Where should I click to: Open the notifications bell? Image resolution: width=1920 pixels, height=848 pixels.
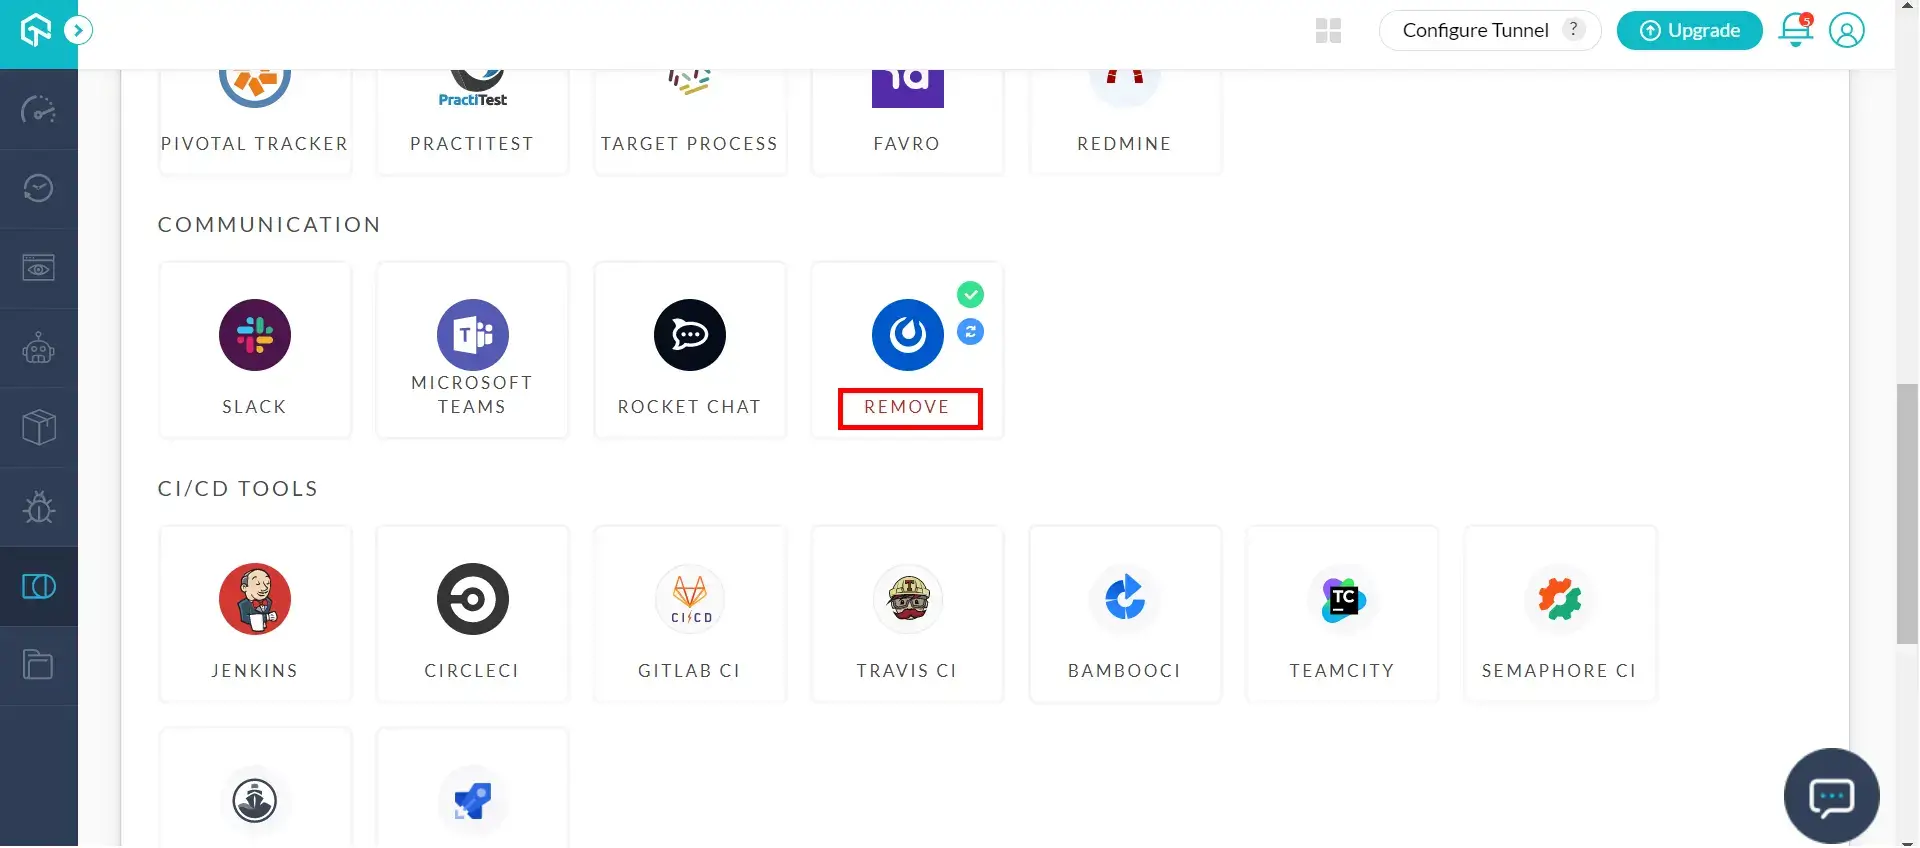(x=1795, y=31)
